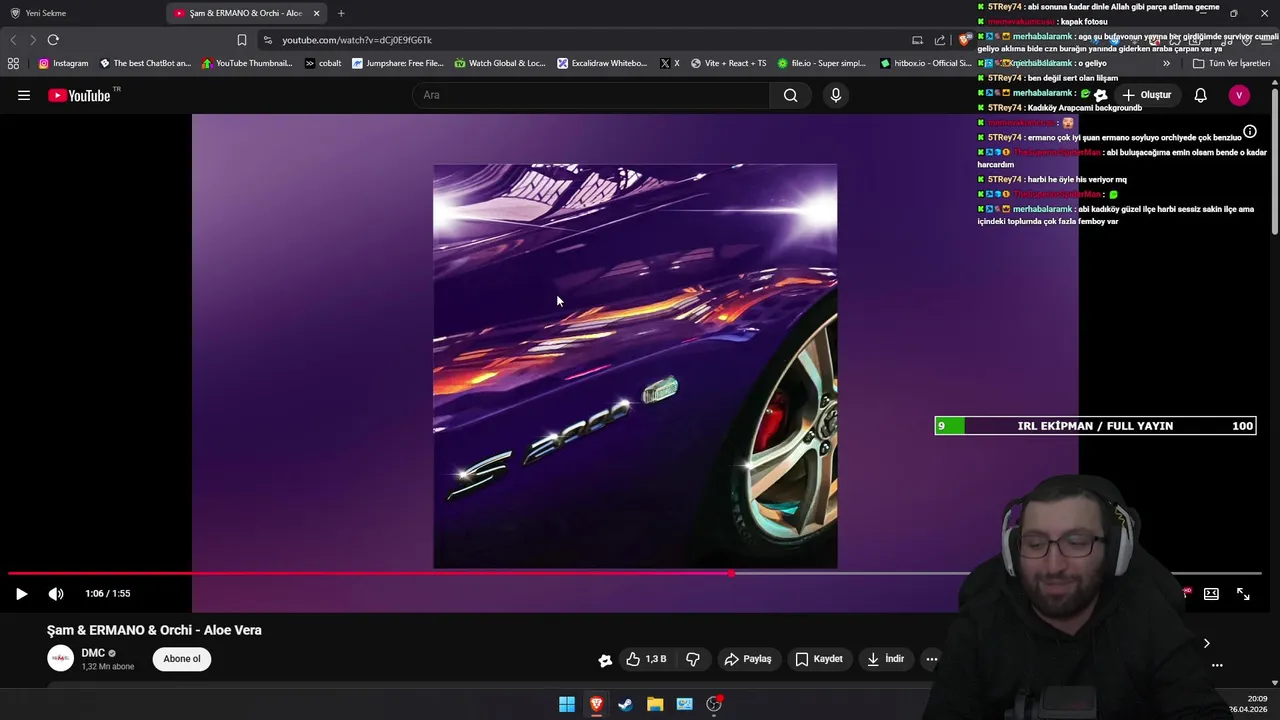Image resolution: width=1280 pixels, height=720 pixels.
Task: Mute the video with the speaker icon
Action: coord(56,593)
